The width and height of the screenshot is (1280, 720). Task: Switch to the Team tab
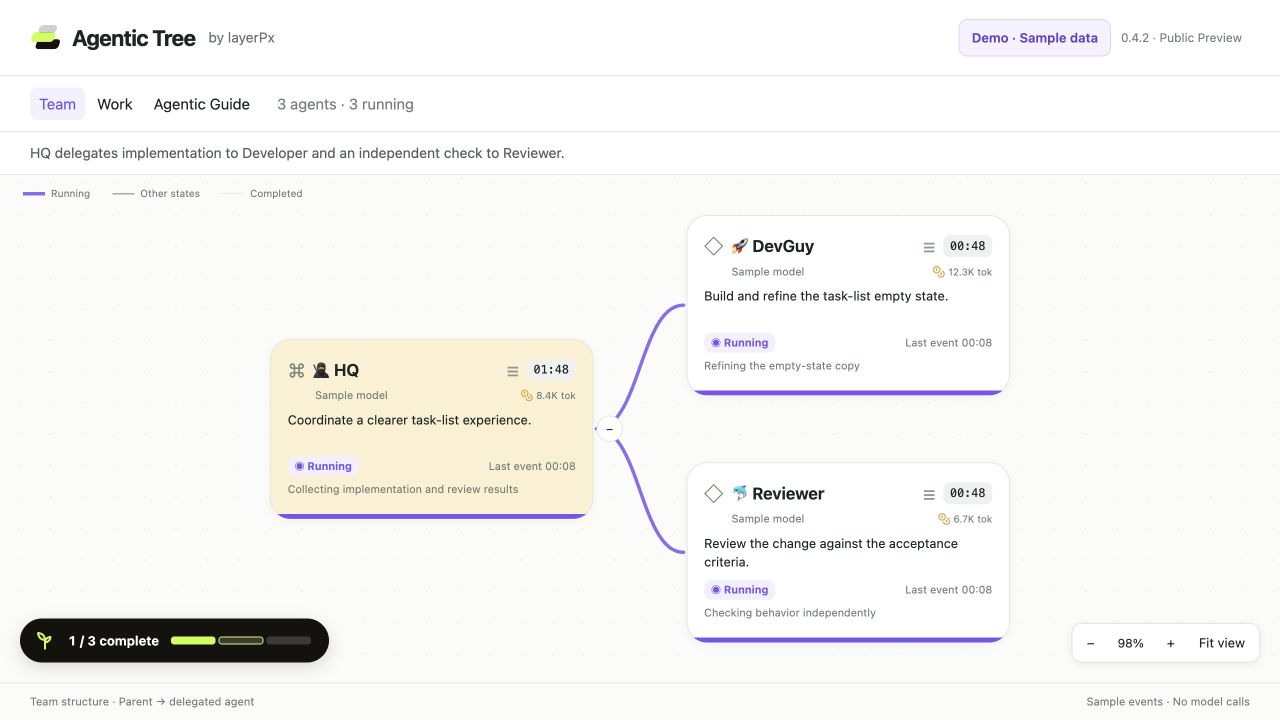pos(57,104)
